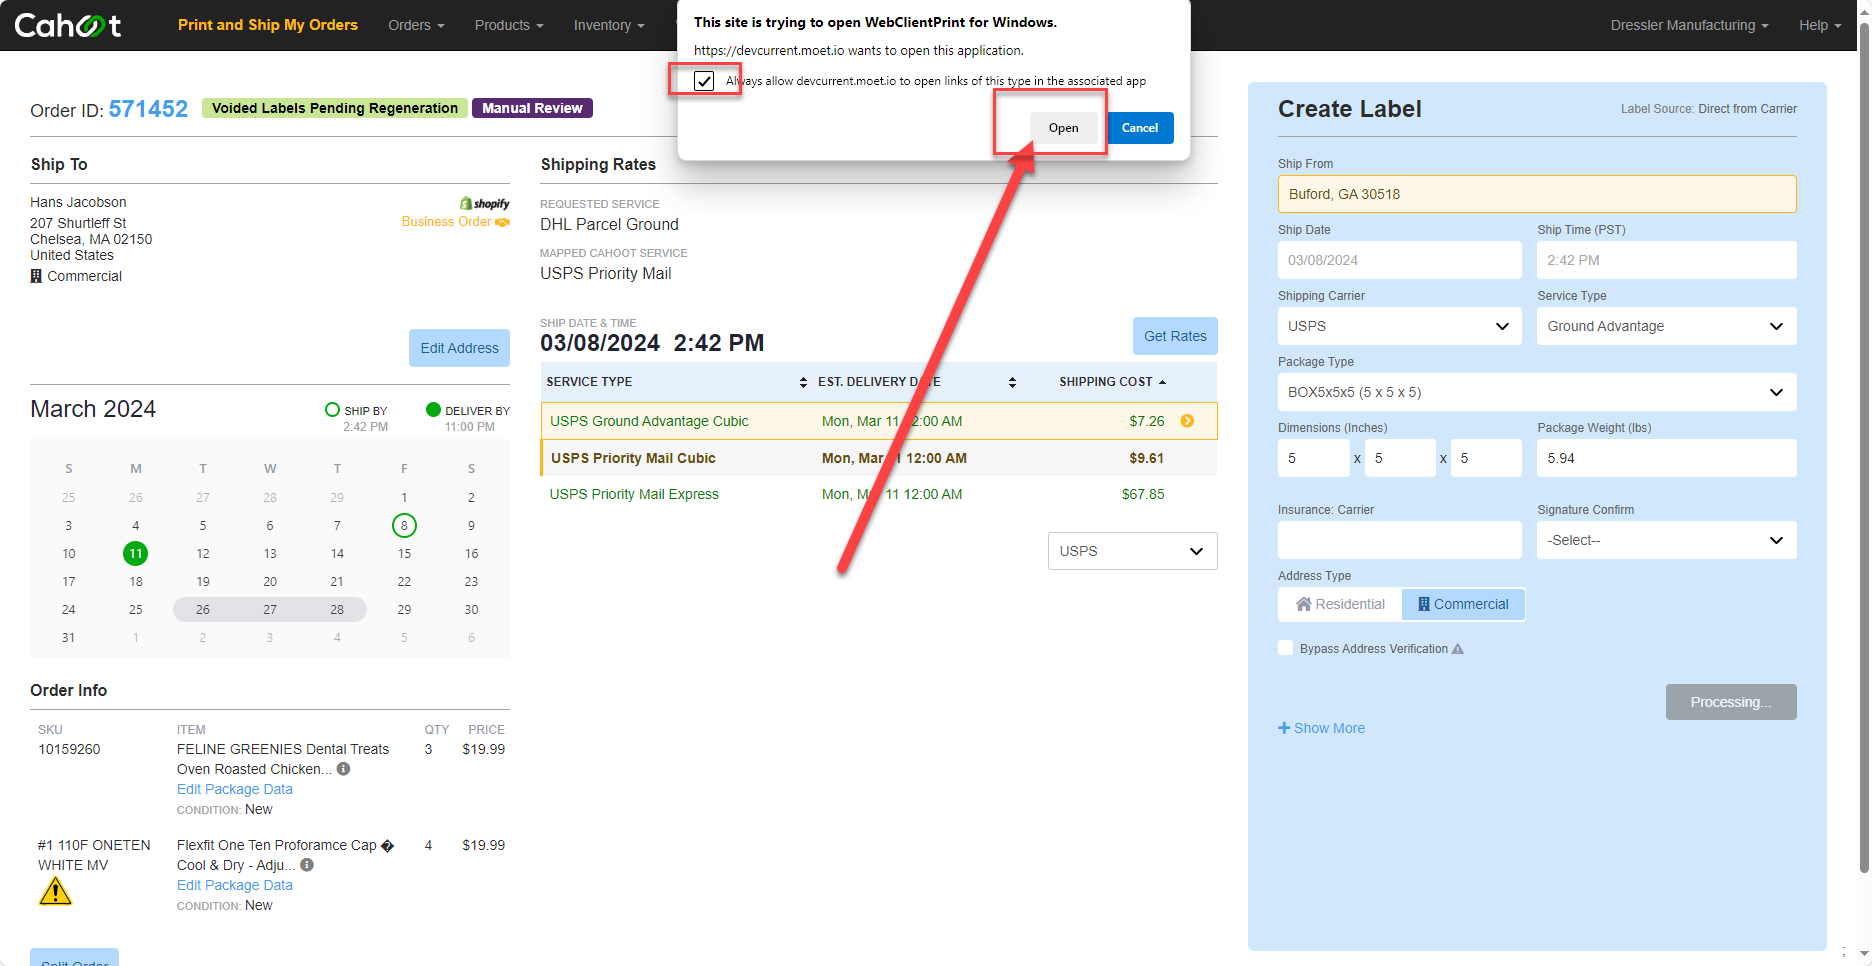Screen dimensions: 1872x966
Task: Click the Package Weight 5.94 field
Action: click(1666, 458)
